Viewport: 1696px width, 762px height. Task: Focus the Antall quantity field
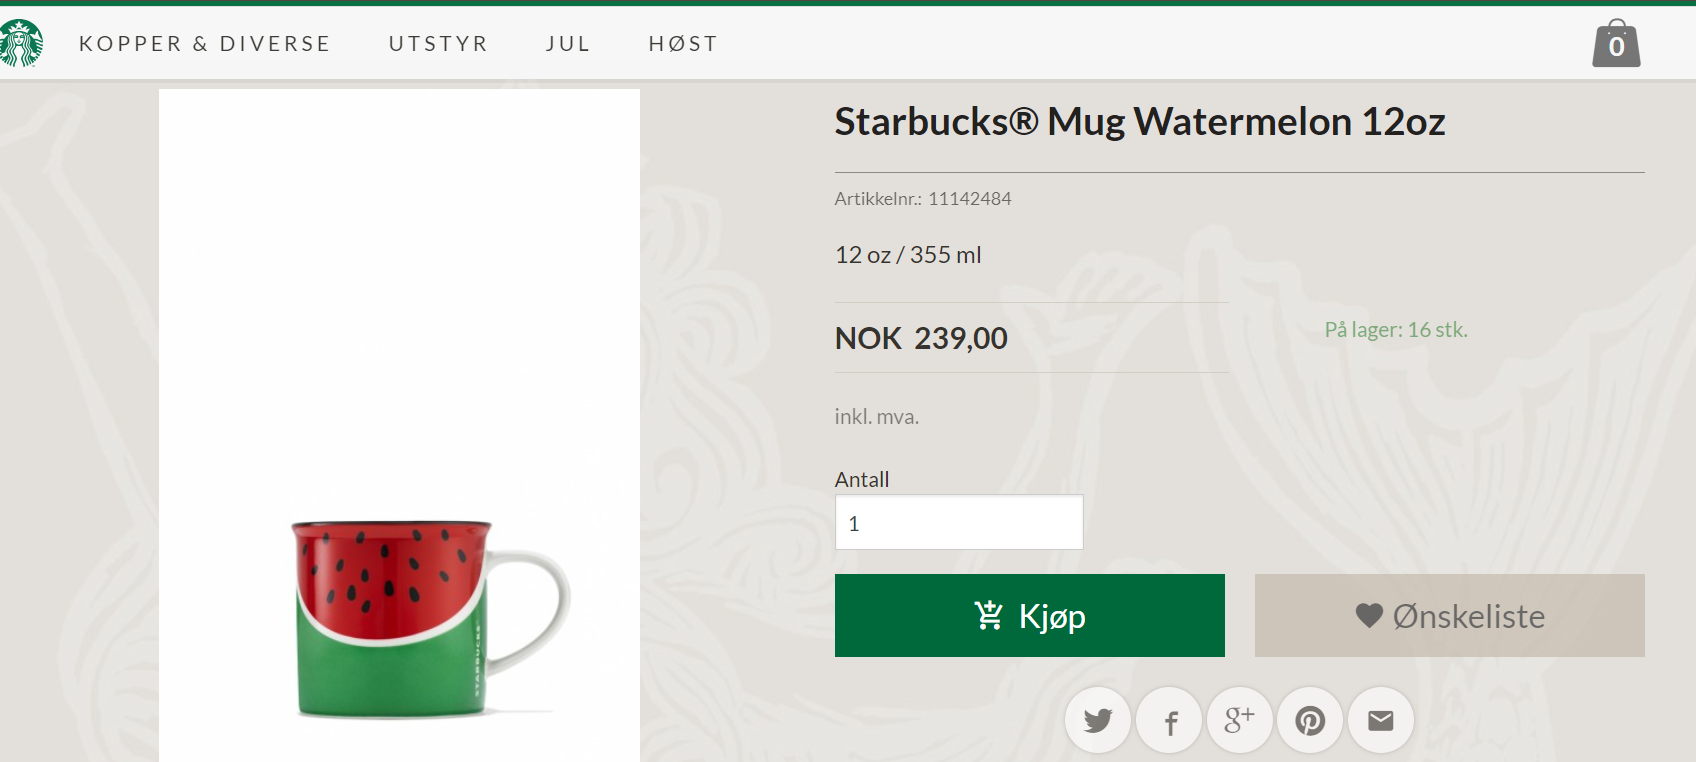[x=959, y=523]
